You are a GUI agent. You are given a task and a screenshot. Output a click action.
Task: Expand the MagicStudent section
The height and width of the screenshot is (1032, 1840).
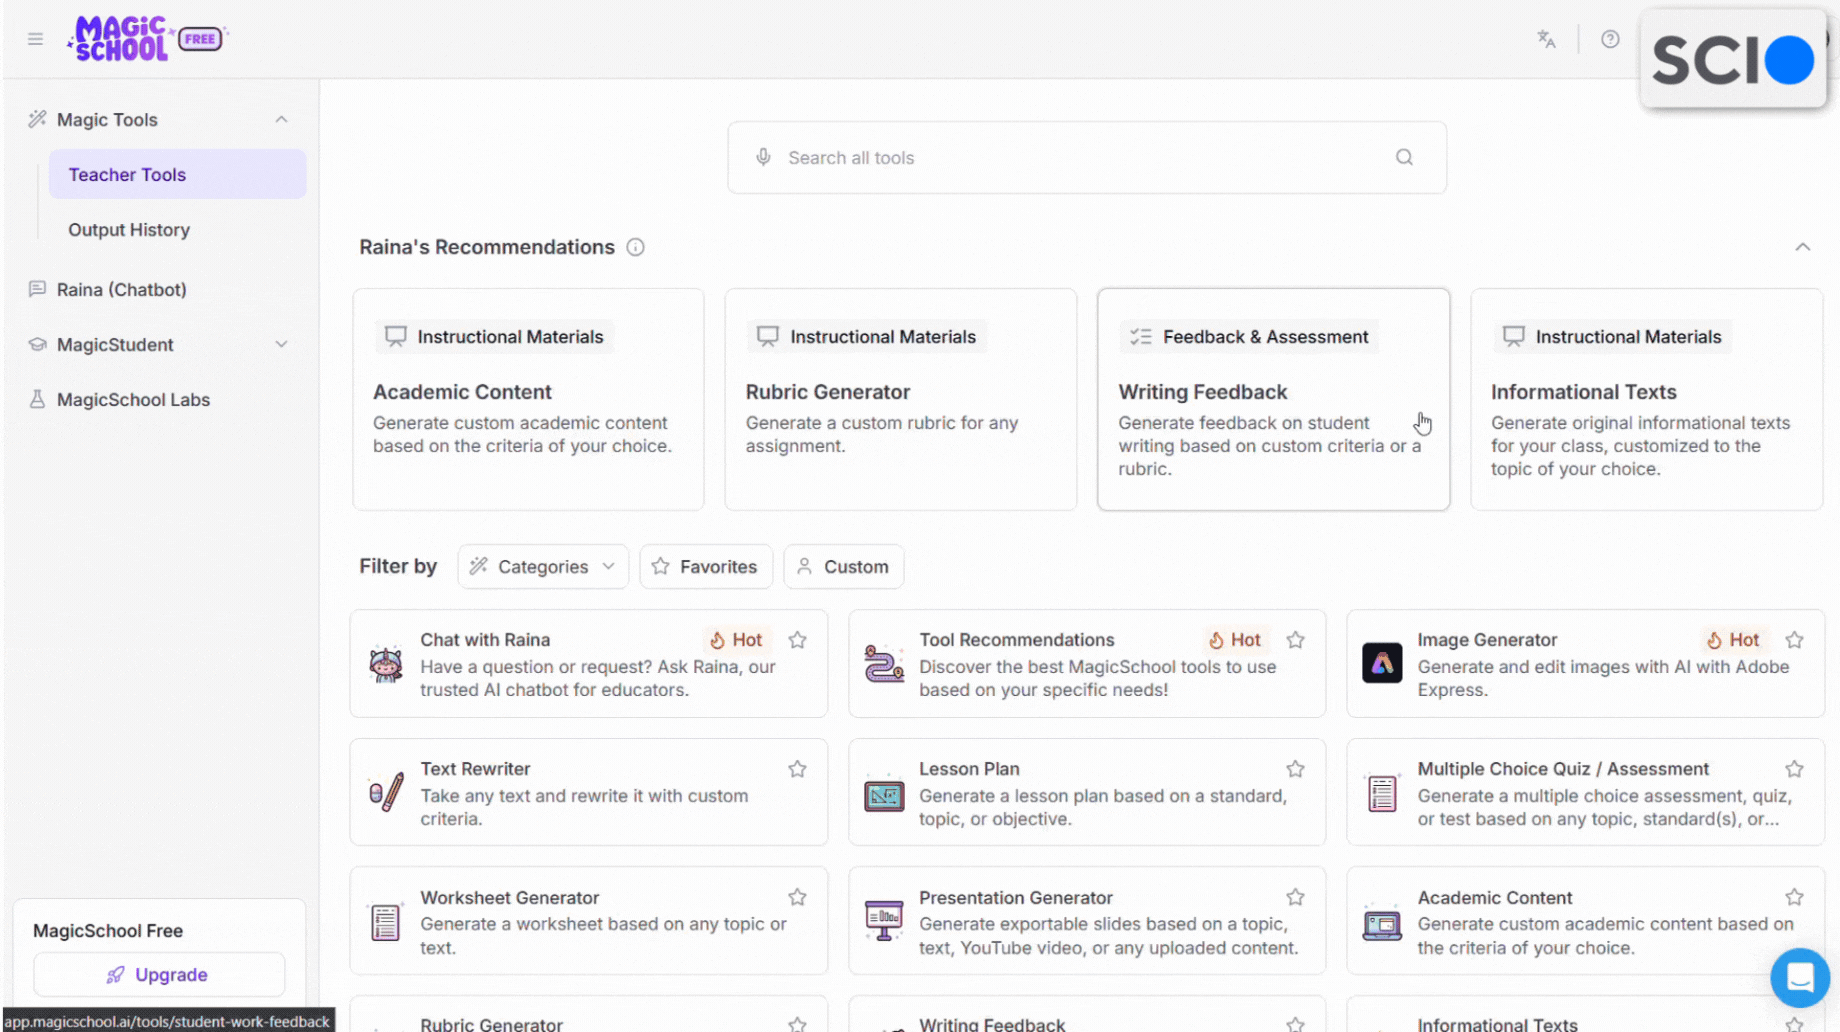(x=281, y=344)
